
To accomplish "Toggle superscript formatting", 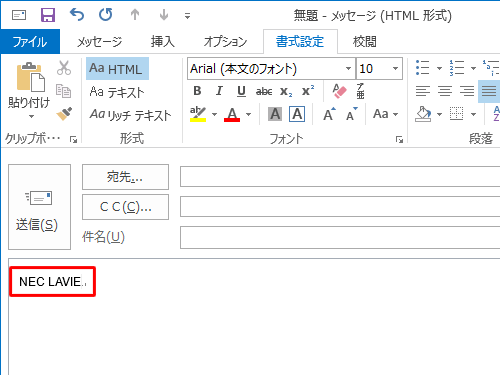I will click(x=308, y=91).
